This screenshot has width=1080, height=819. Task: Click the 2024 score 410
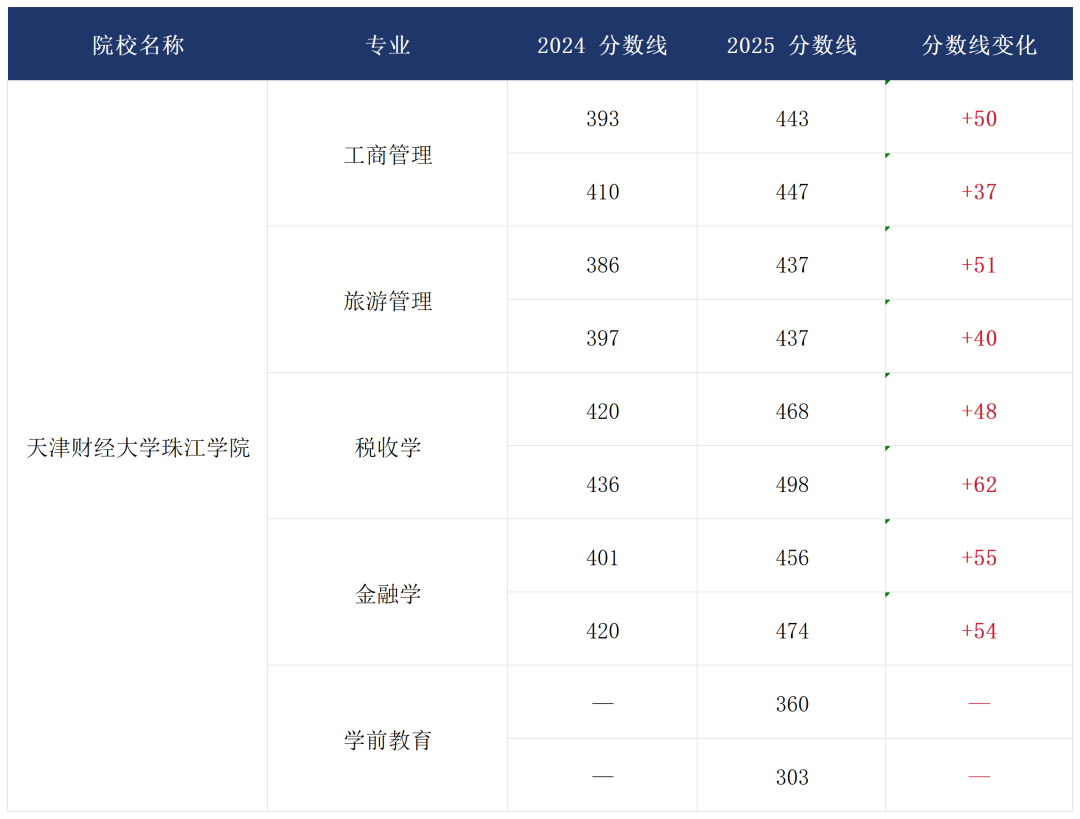click(603, 191)
